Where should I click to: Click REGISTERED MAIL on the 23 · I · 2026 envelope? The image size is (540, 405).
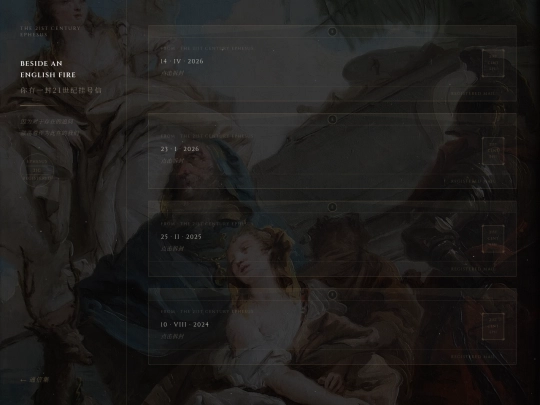(473, 181)
